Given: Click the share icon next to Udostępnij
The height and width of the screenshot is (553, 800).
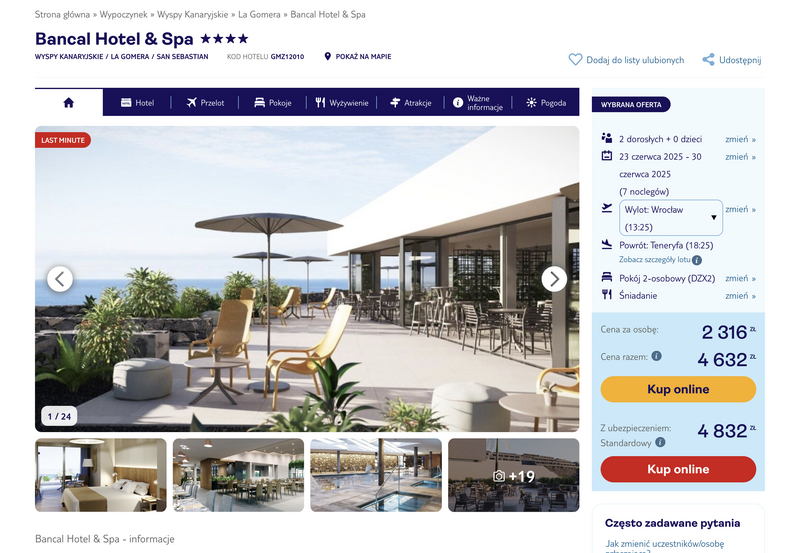Looking at the screenshot, I should [708, 60].
